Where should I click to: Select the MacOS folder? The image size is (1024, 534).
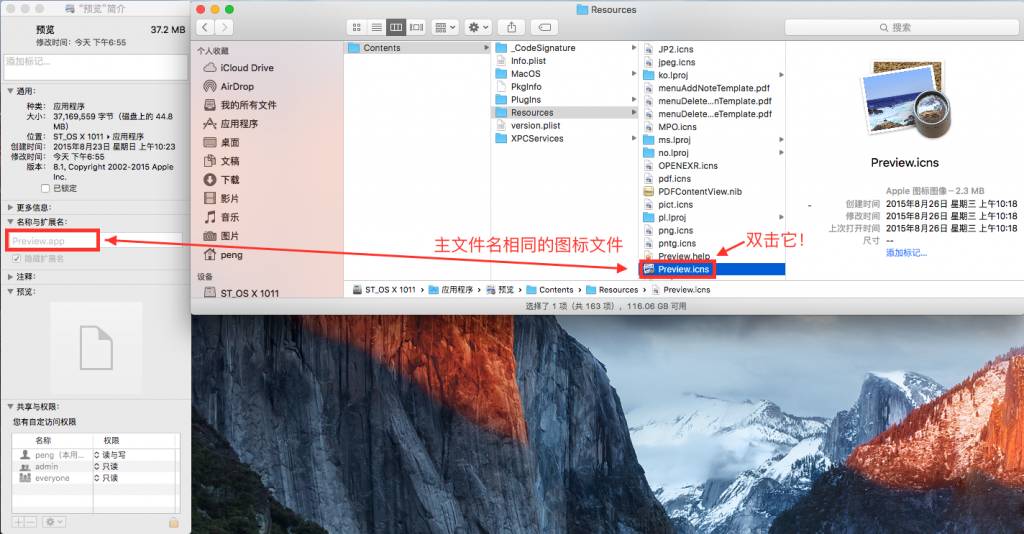(x=525, y=74)
